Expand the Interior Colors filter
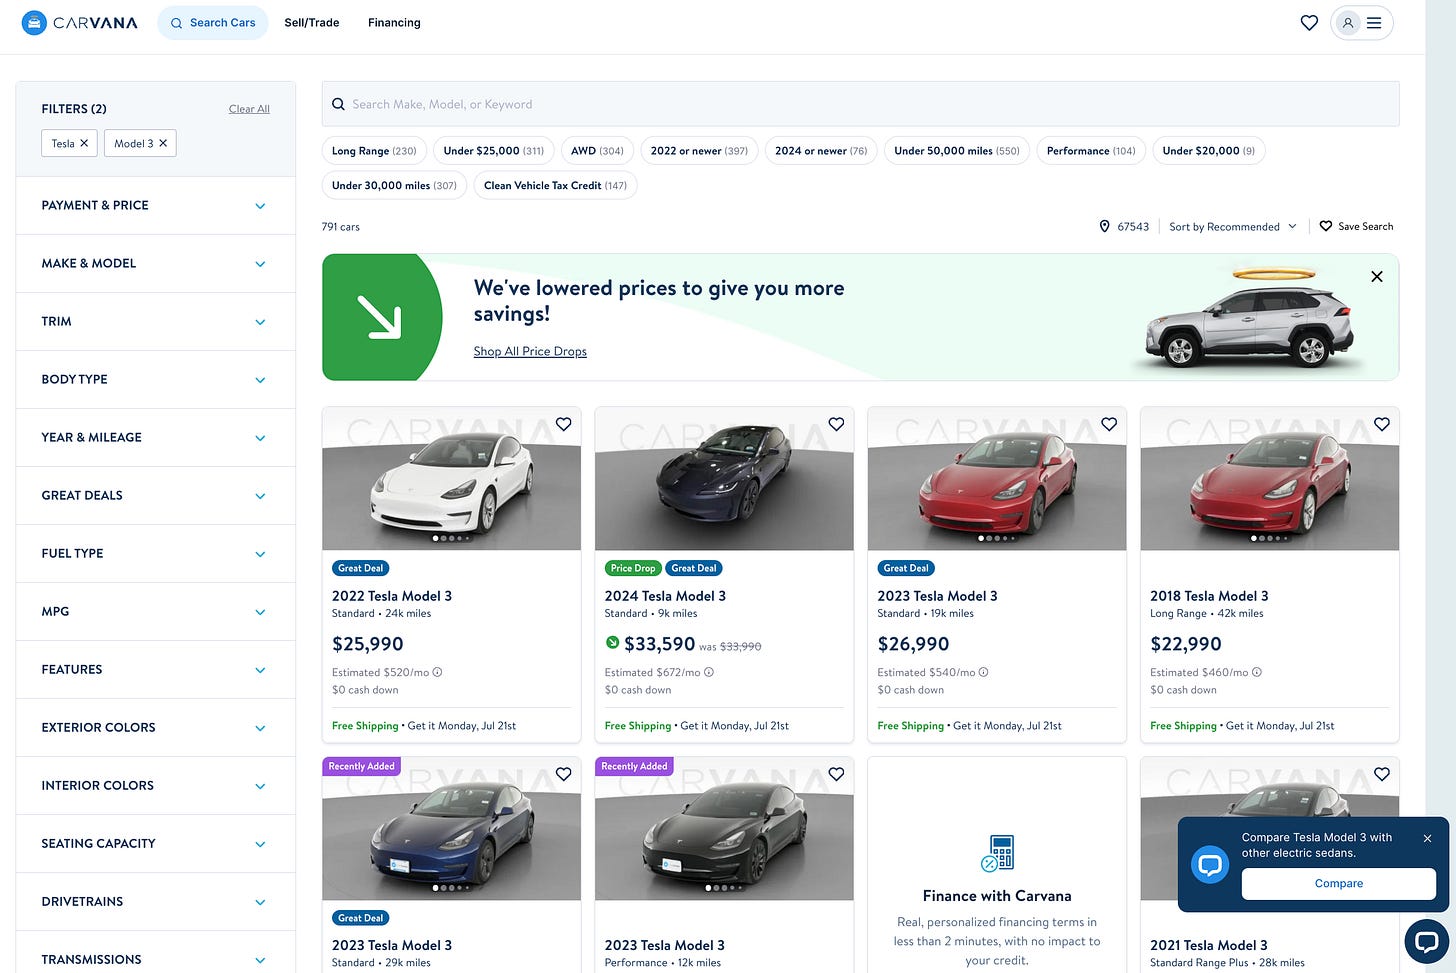This screenshot has height=973, width=1456. [x=155, y=785]
